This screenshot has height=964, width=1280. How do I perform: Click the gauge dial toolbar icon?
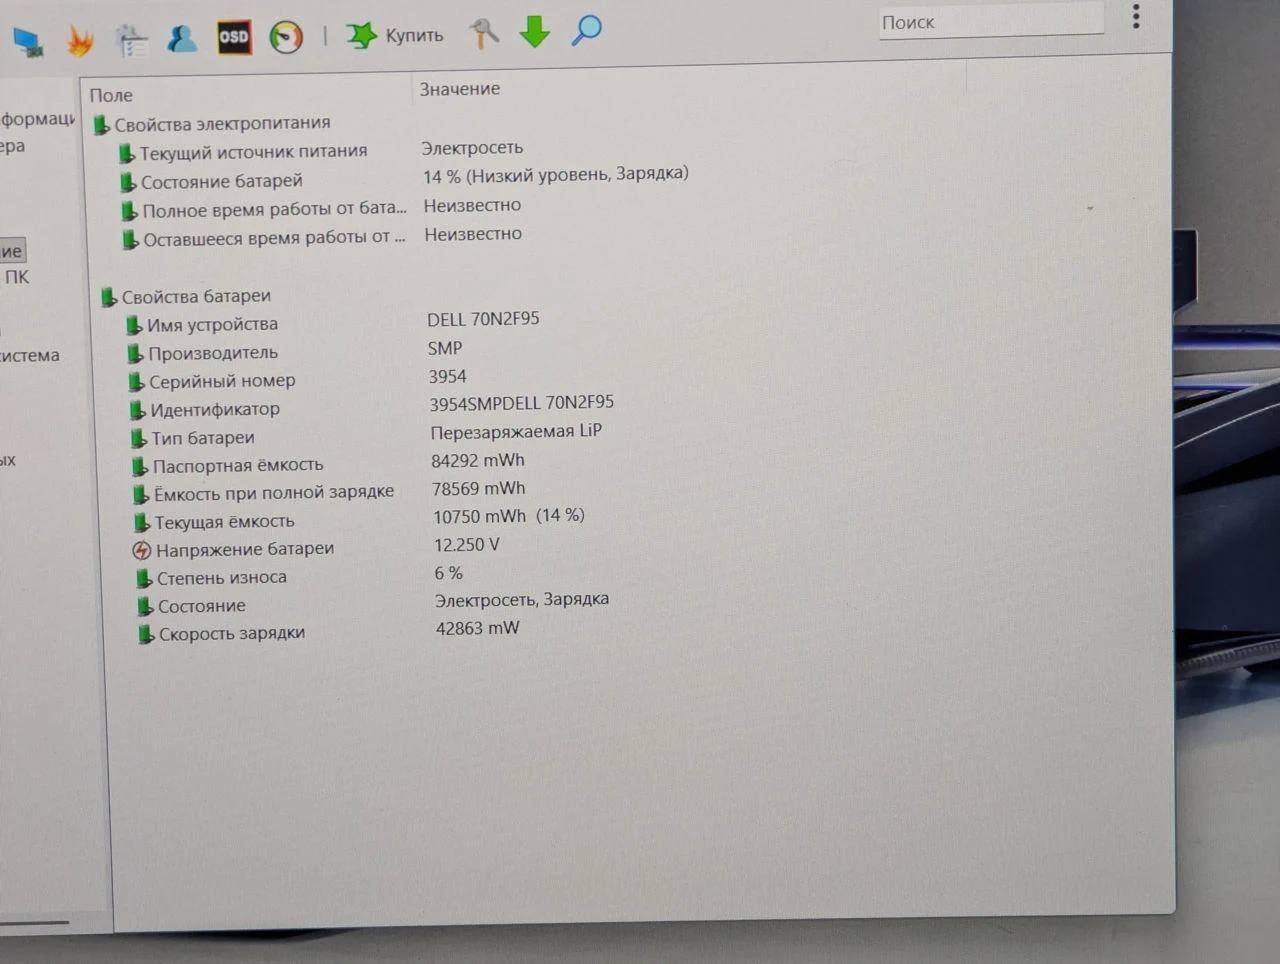(286, 37)
